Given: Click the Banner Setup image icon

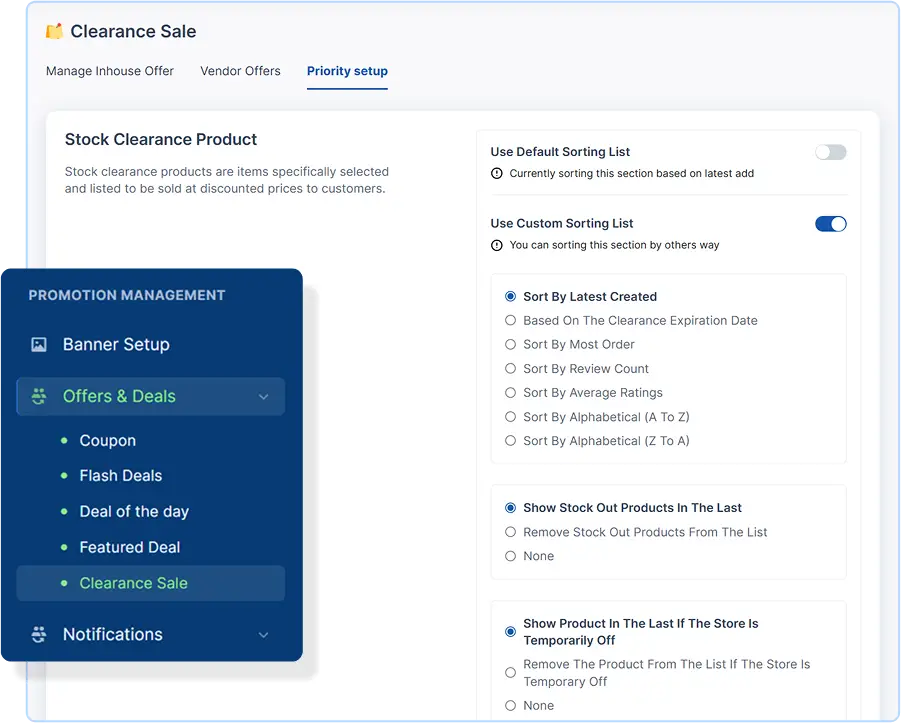Looking at the screenshot, I should point(38,344).
